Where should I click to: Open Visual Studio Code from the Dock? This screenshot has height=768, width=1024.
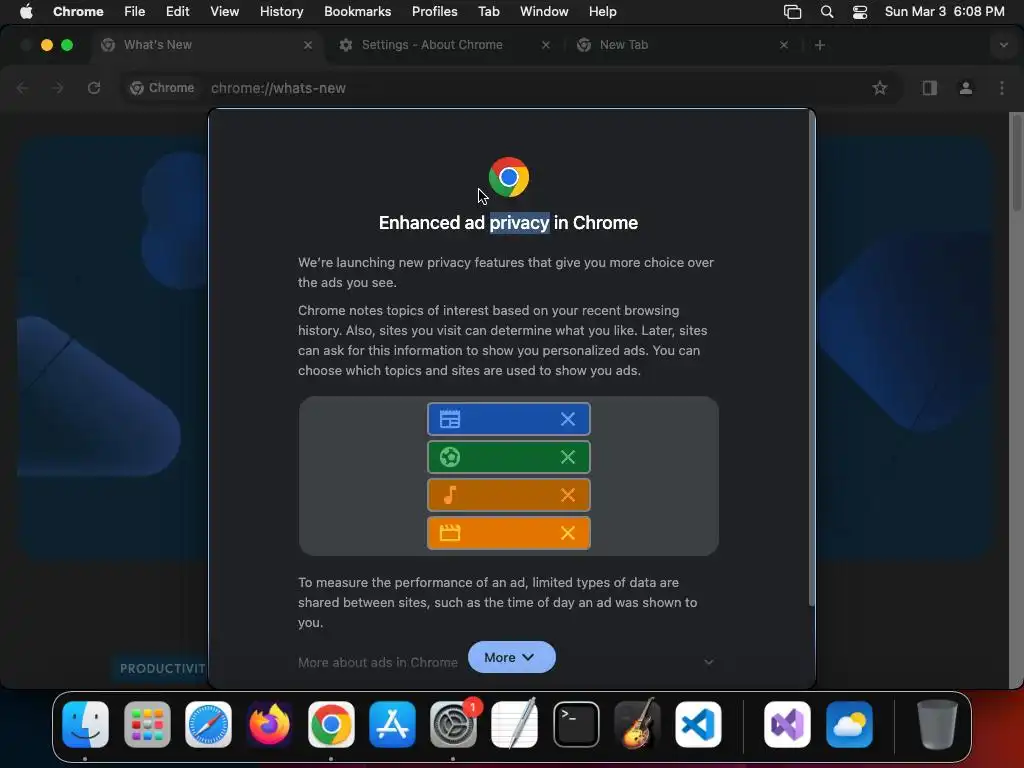[x=698, y=724]
